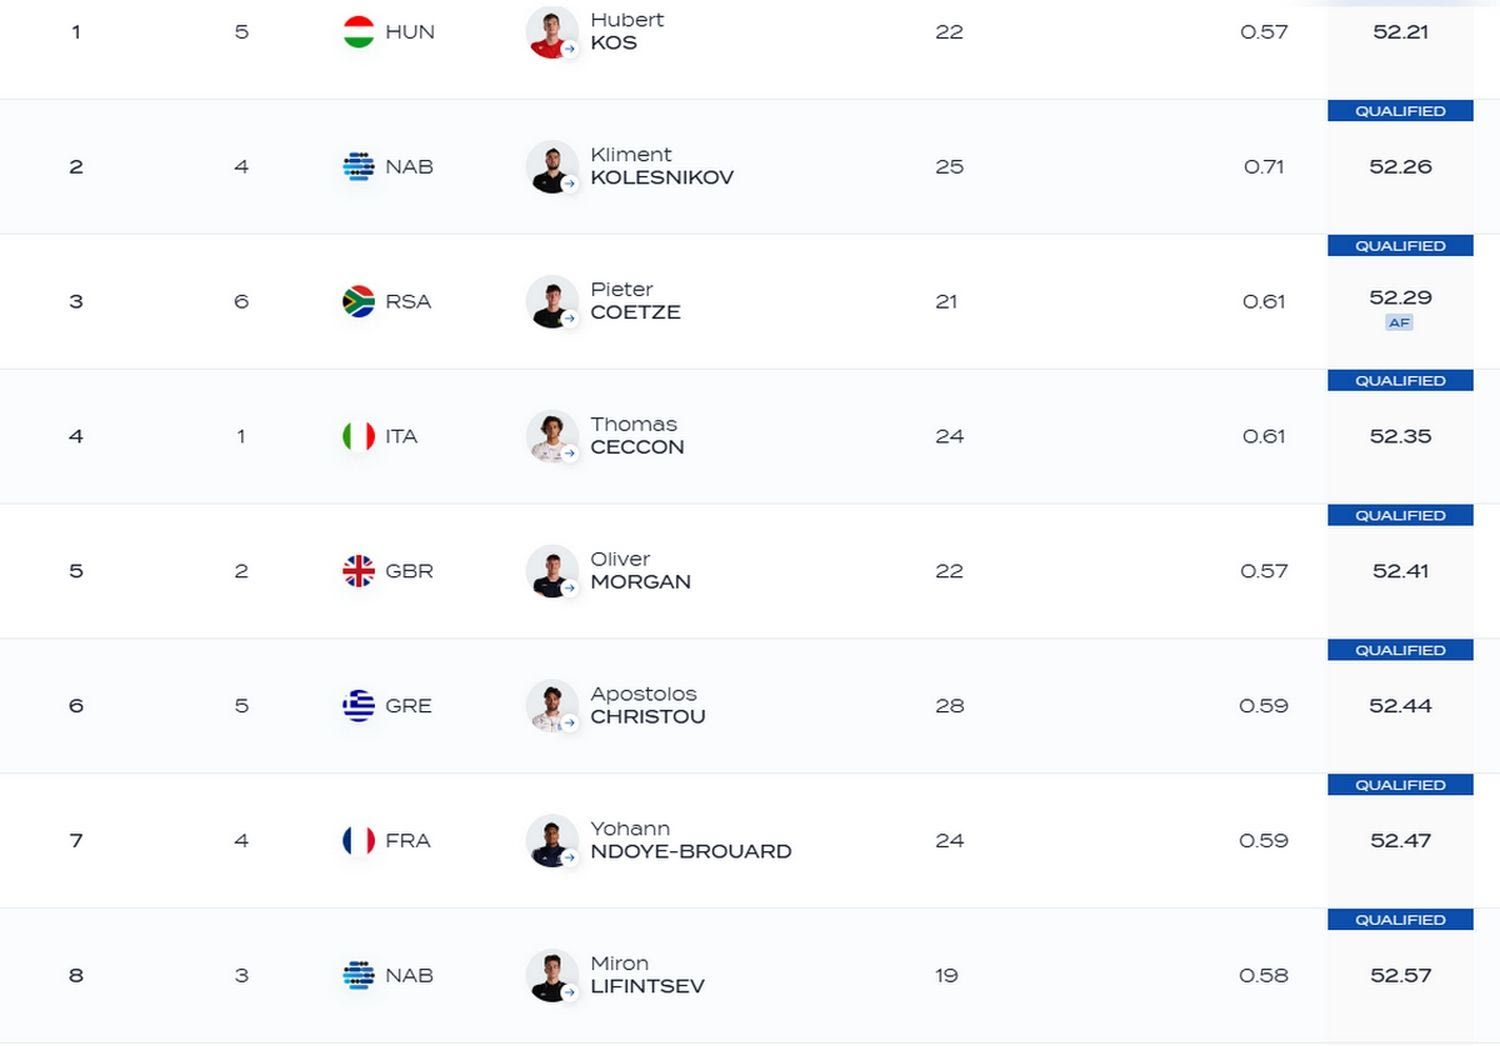Click Lifintsev's NAB neutral flag icon
1500x1046 pixels.
pyautogui.click(x=358, y=976)
